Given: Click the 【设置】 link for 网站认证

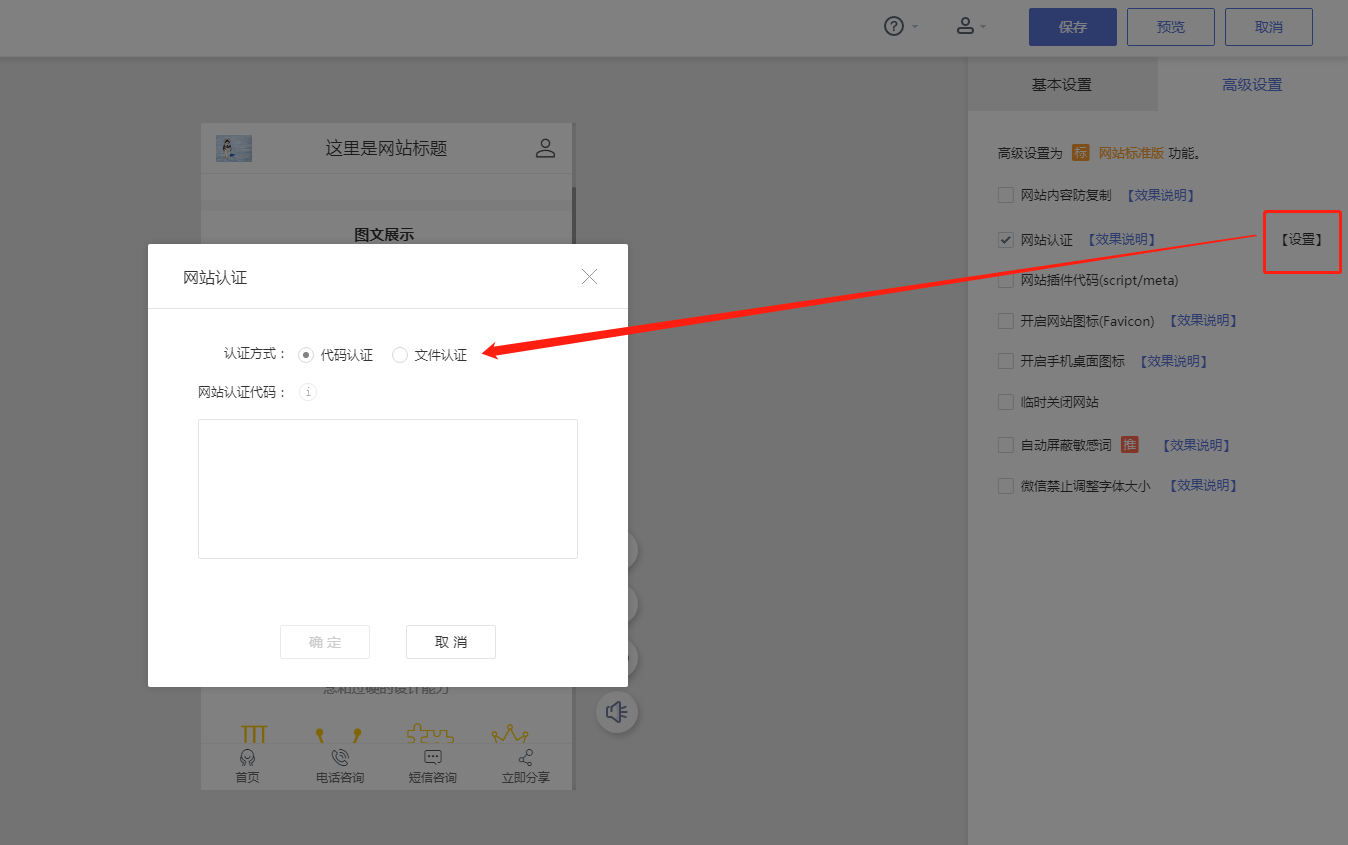Looking at the screenshot, I should (x=1301, y=240).
